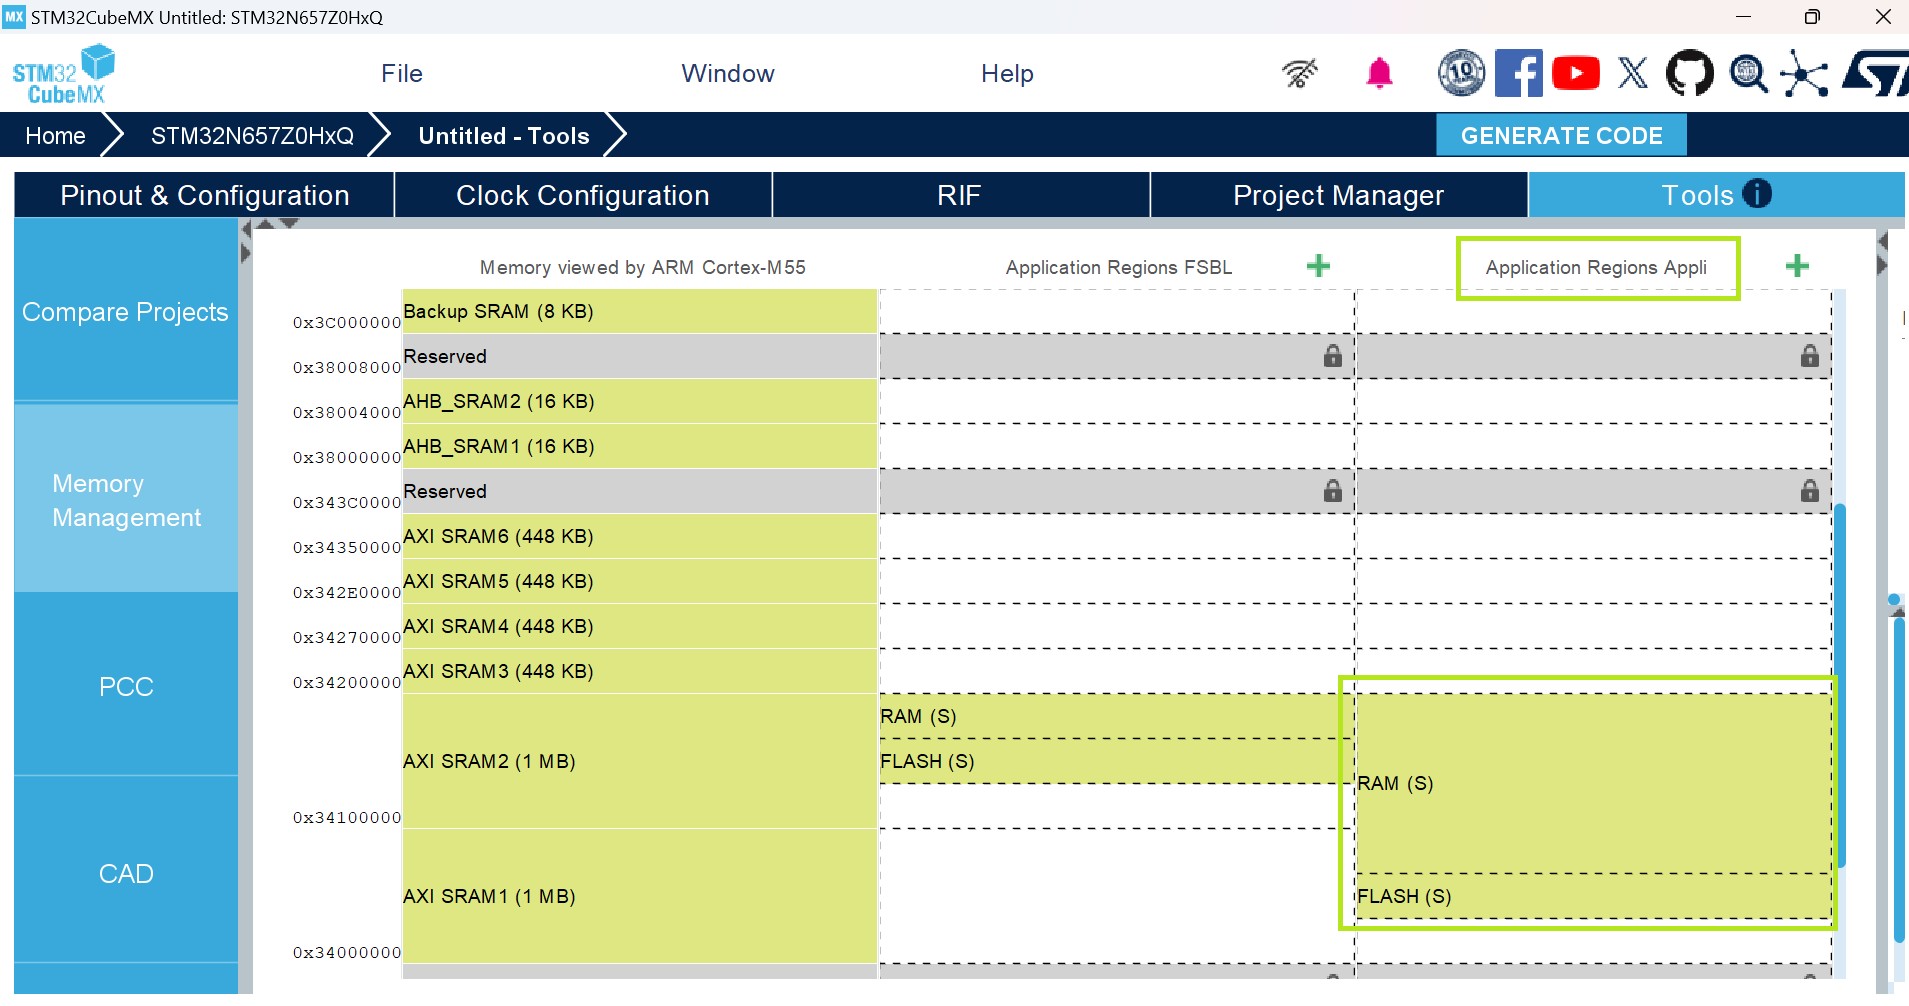Click lock icon in Appli column at 0x38008000 row
The image size is (1909, 1006).
[1810, 356]
